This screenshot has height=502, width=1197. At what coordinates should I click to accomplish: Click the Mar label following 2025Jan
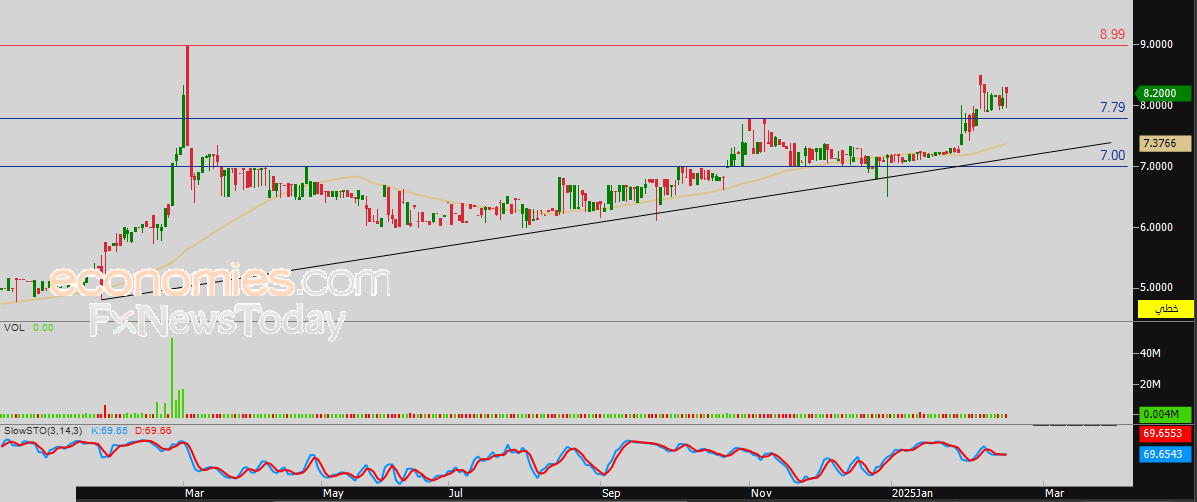point(1054,494)
